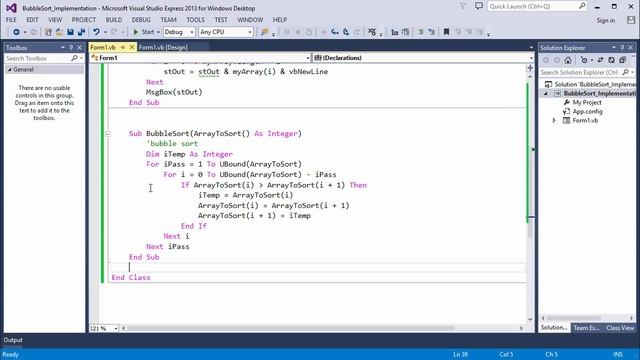Close the Toolbox panel

[x=80, y=47]
